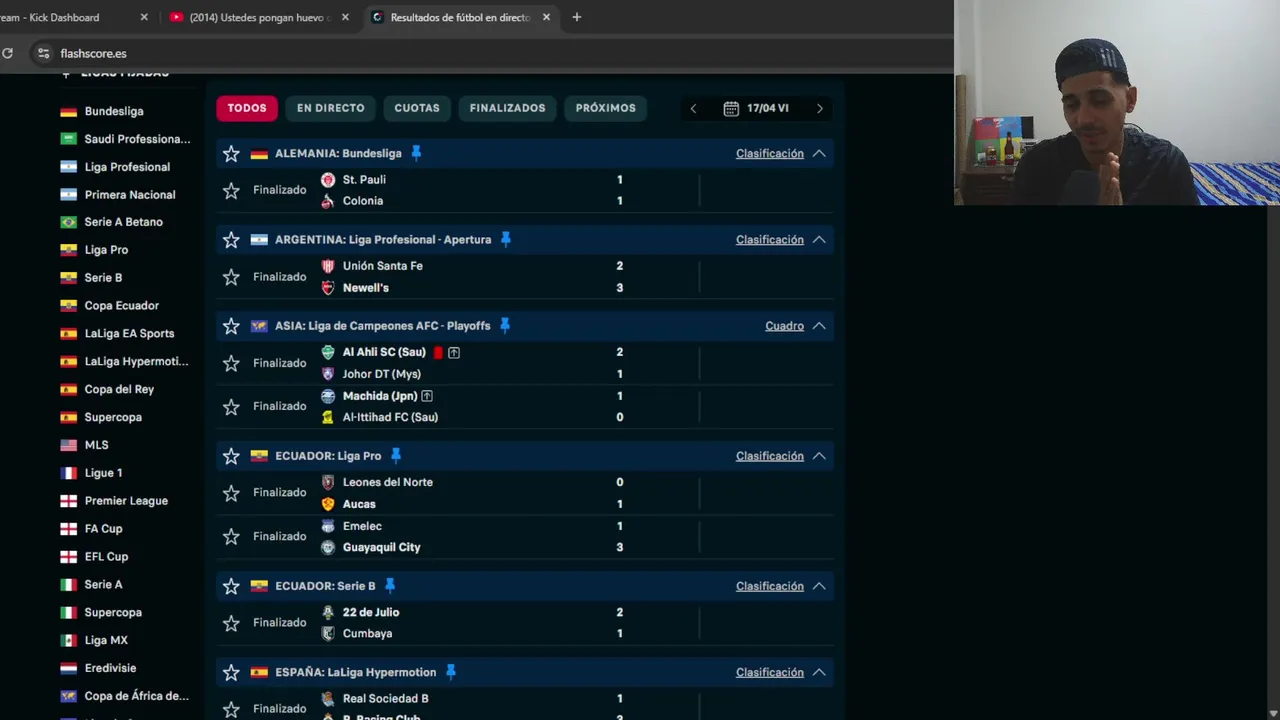Go to next day arrow

820,108
